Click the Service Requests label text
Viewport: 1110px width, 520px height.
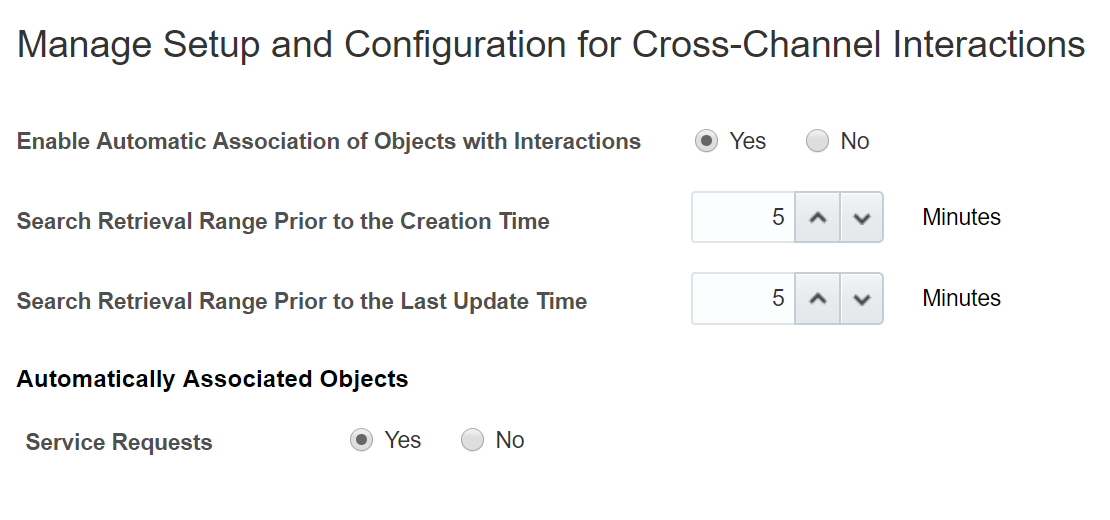(x=119, y=442)
